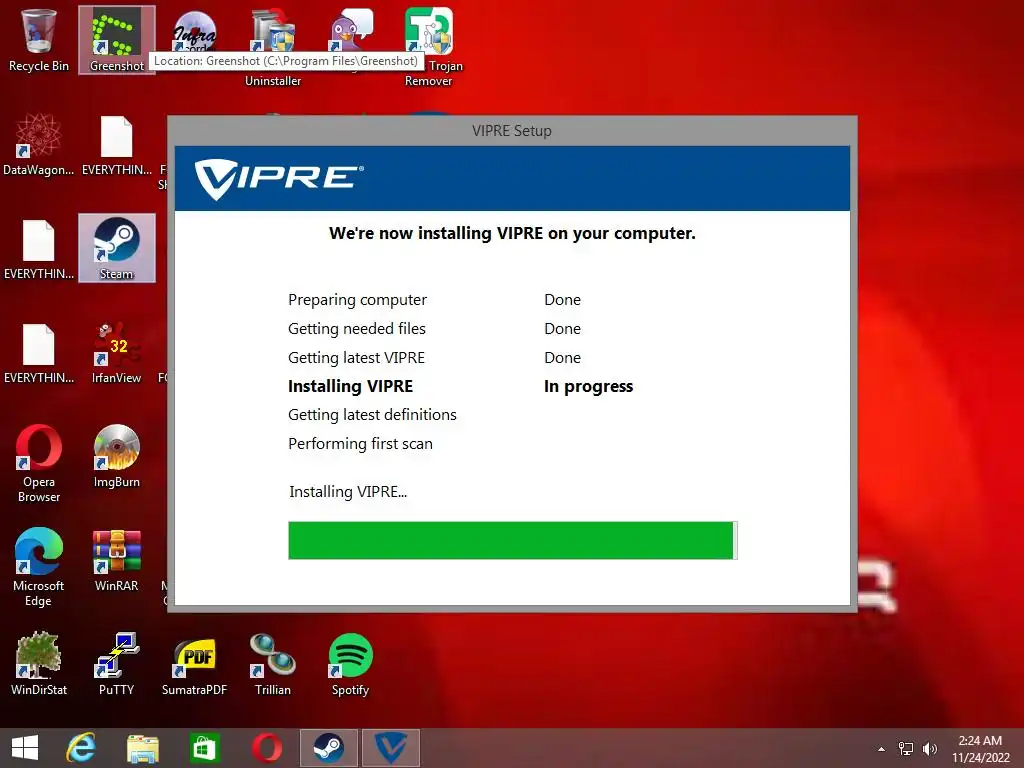The height and width of the screenshot is (768, 1024).
Task: Show hidden system tray icons
Action: pos(882,749)
